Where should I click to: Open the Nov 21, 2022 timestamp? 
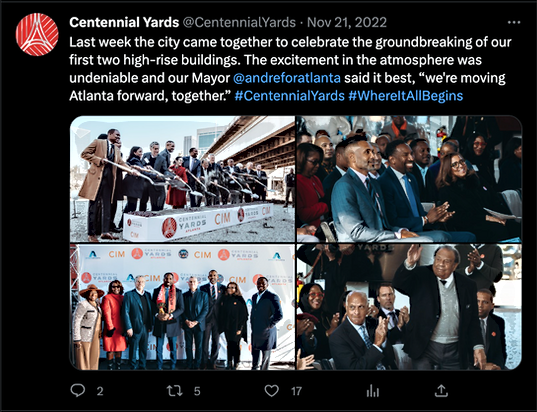pyautogui.click(x=347, y=23)
